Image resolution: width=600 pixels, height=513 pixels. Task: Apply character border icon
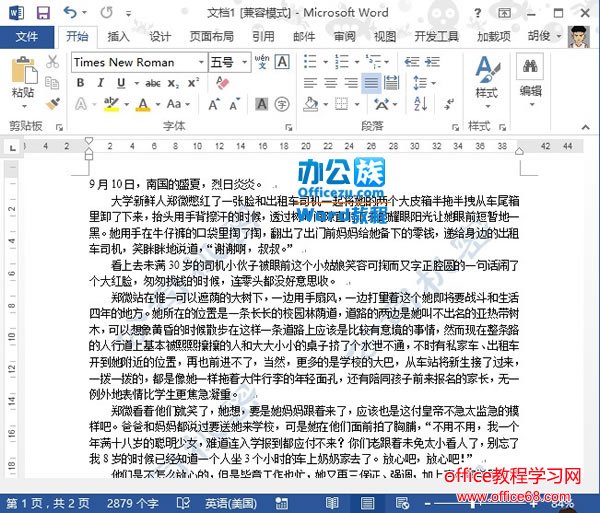coord(282,62)
